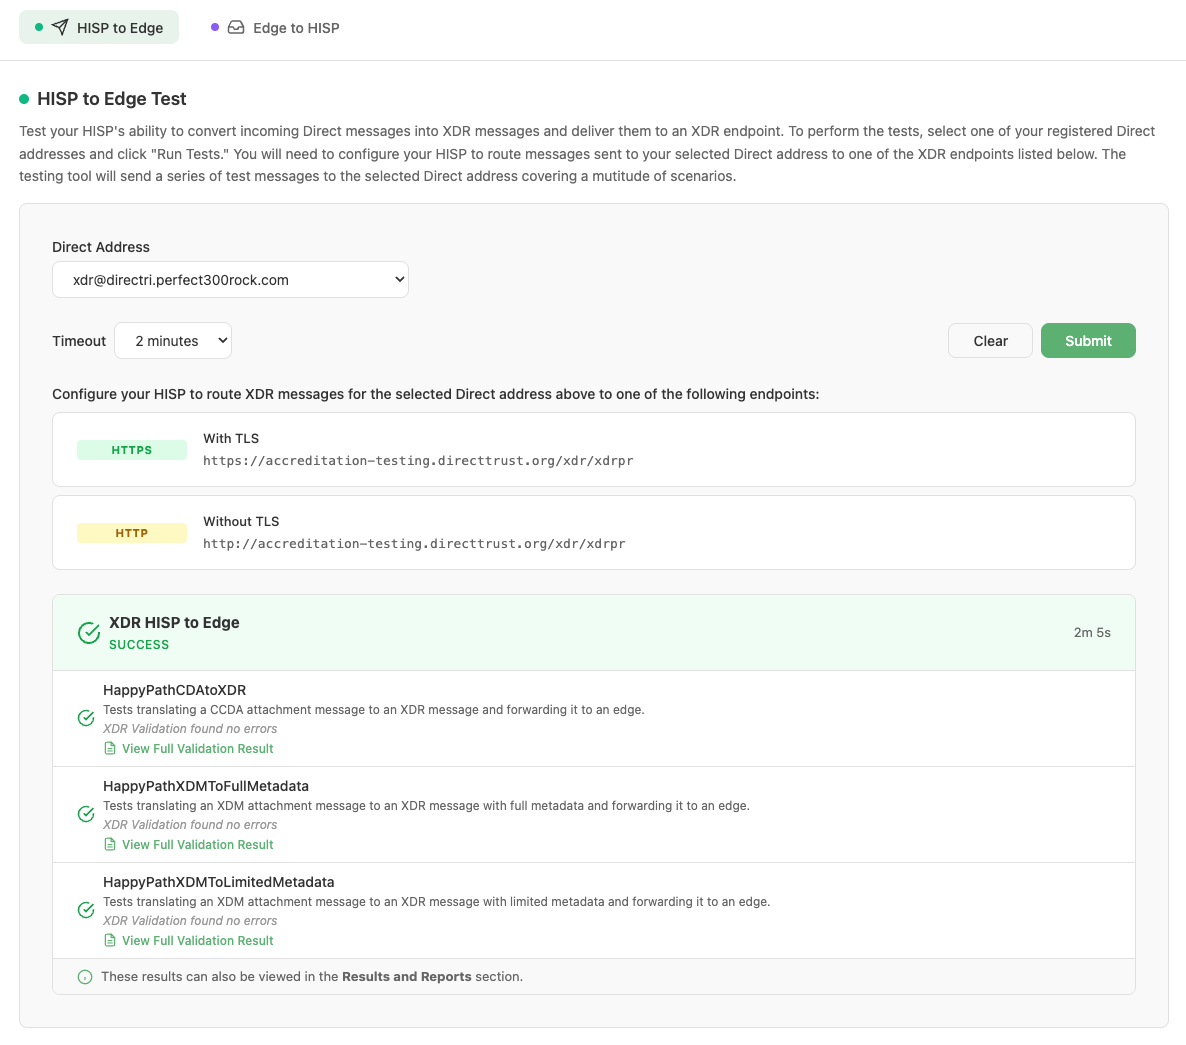Click the With TLS label
The image size is (1186, 1045).
point(231,439)
